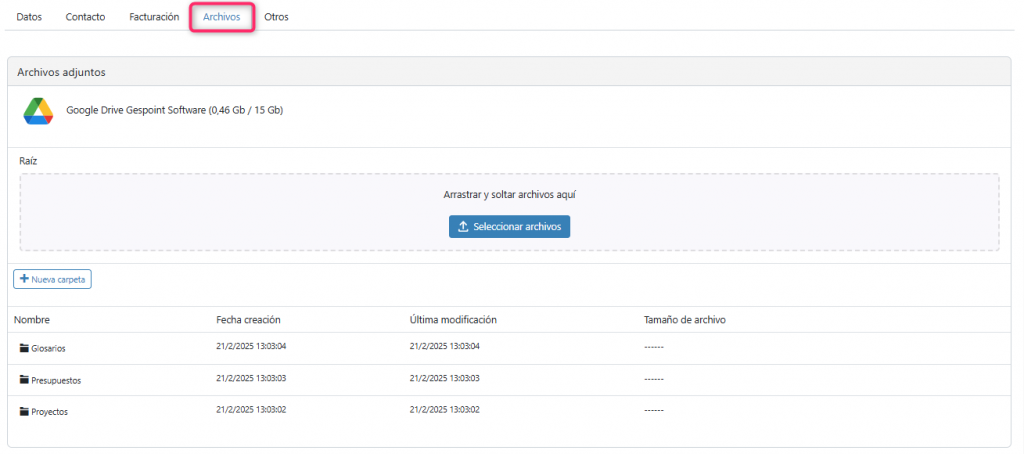Screen dimensions: 1024x454
Task: Open the Proyectos folder by name
Action: (50, 412)
